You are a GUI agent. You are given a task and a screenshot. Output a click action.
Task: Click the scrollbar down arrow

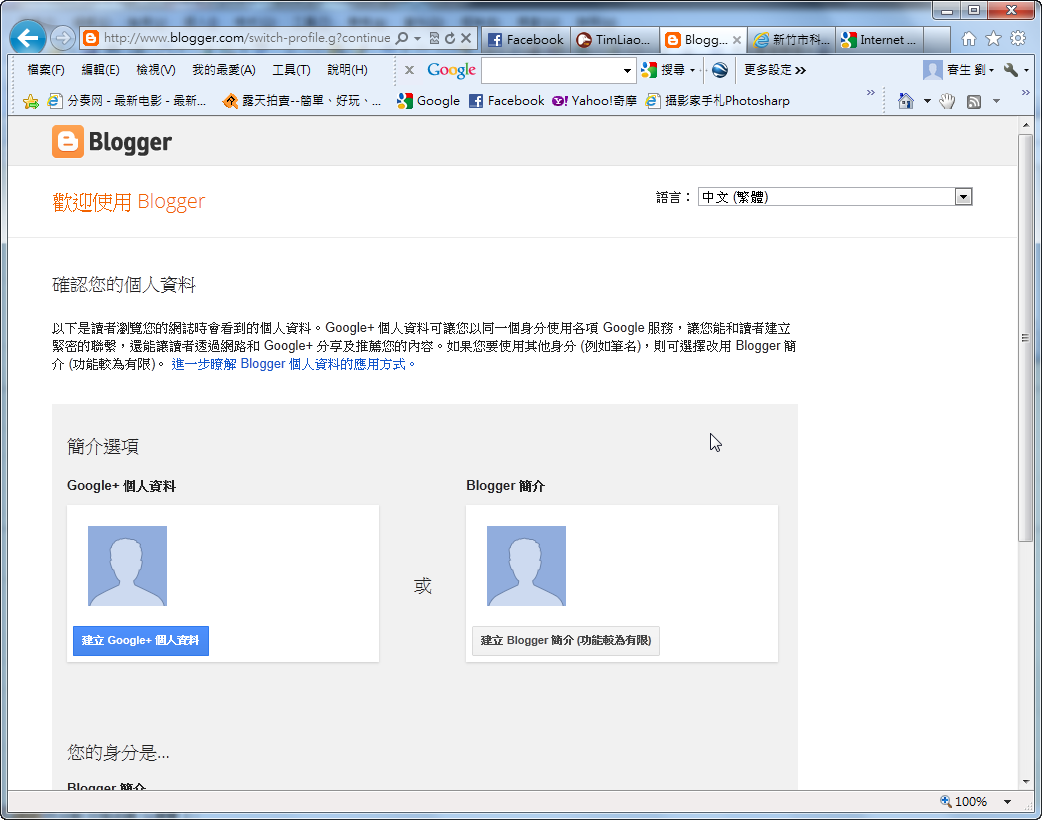click(1026, 781)
